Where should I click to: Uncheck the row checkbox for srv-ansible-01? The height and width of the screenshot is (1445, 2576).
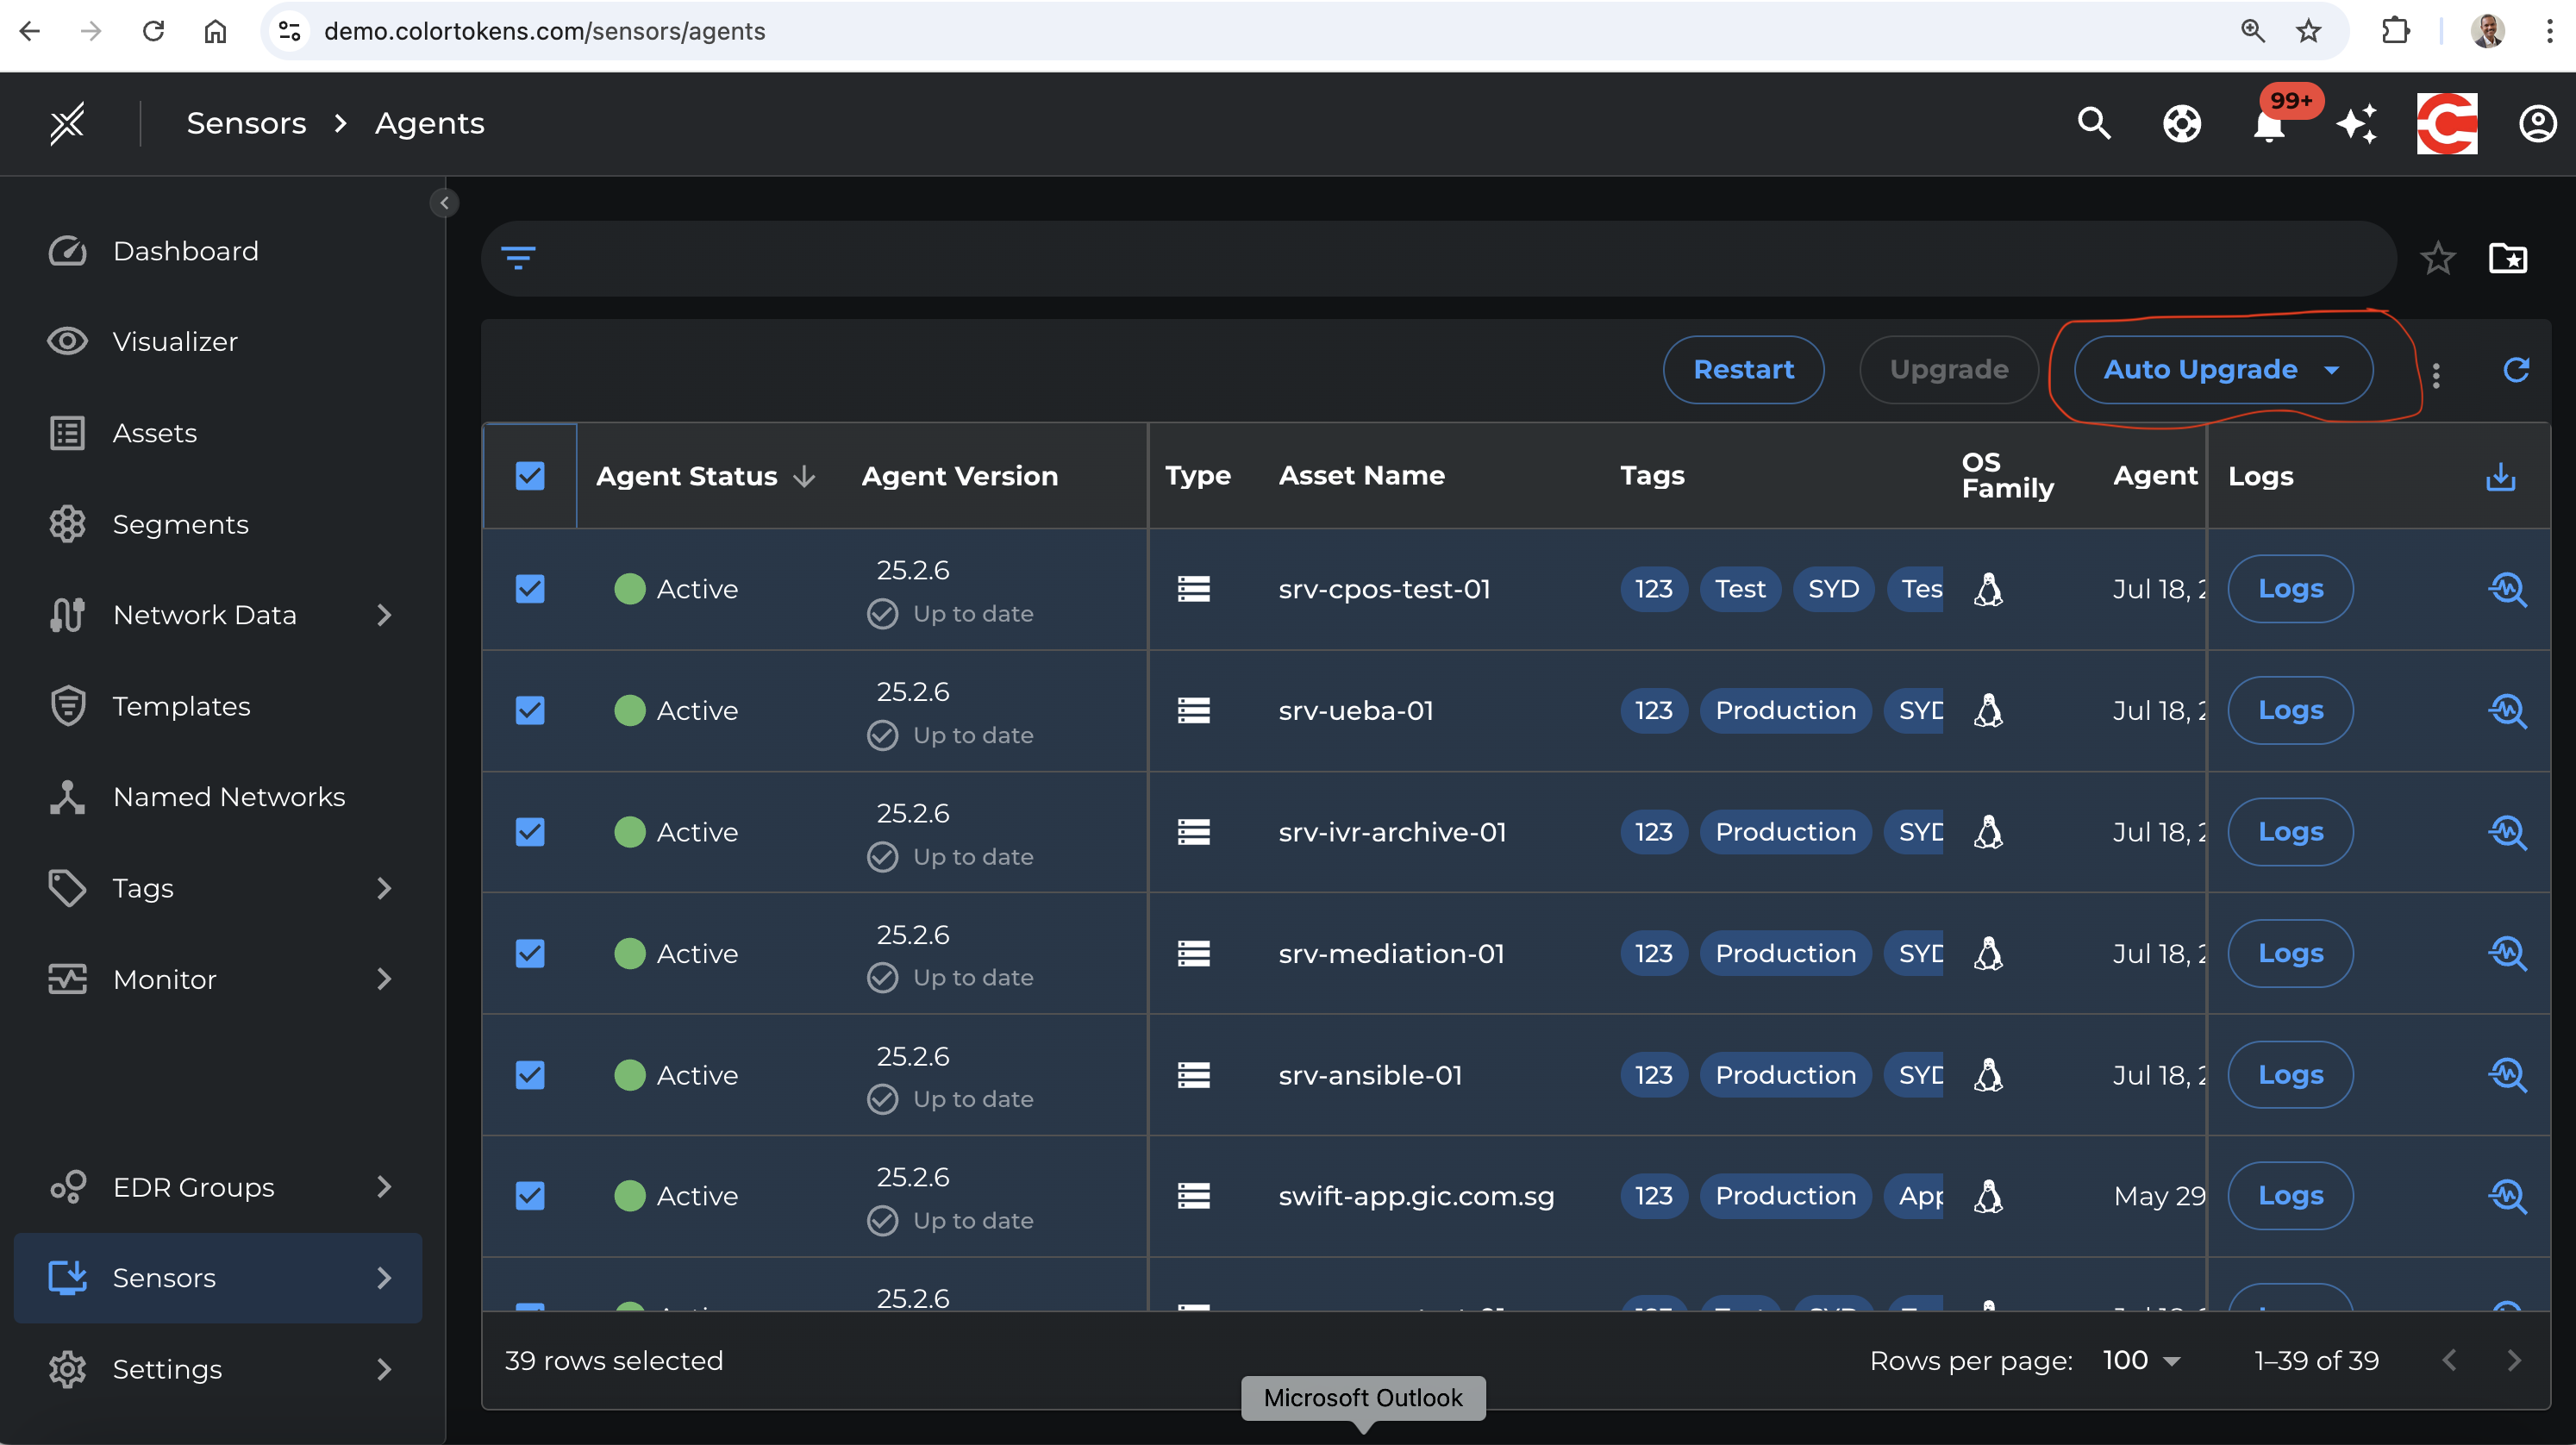529,1074
